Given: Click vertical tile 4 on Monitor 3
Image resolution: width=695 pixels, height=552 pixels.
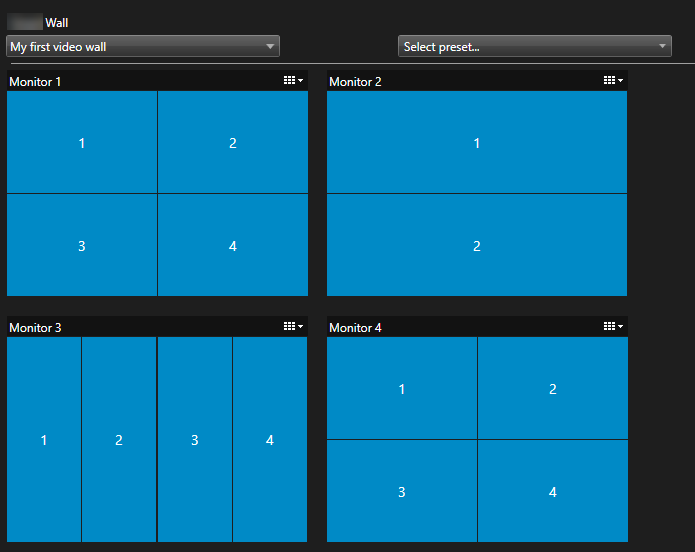Looking at the screenshot, I should [270, 440].
